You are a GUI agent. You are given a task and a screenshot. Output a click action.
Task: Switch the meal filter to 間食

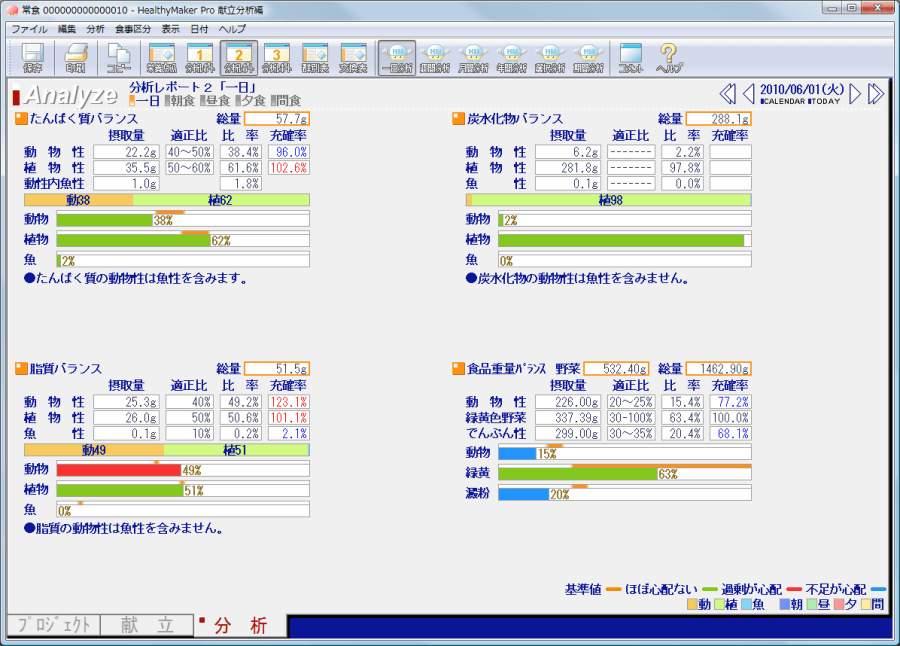(x=286, y=101)
